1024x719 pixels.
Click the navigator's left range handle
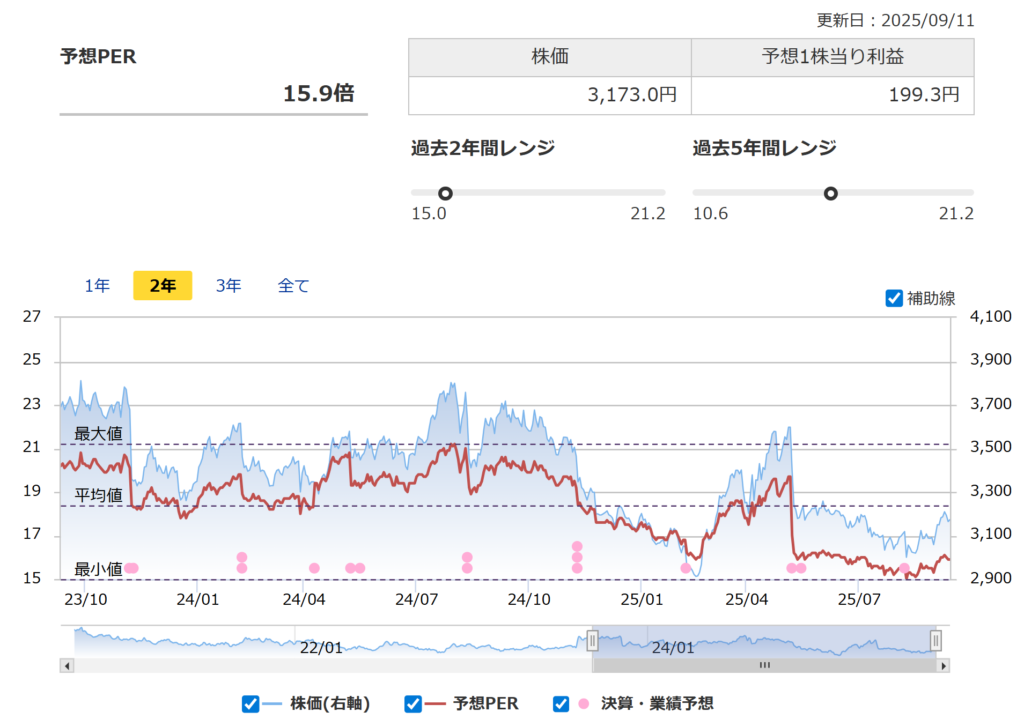click(592, 640)
